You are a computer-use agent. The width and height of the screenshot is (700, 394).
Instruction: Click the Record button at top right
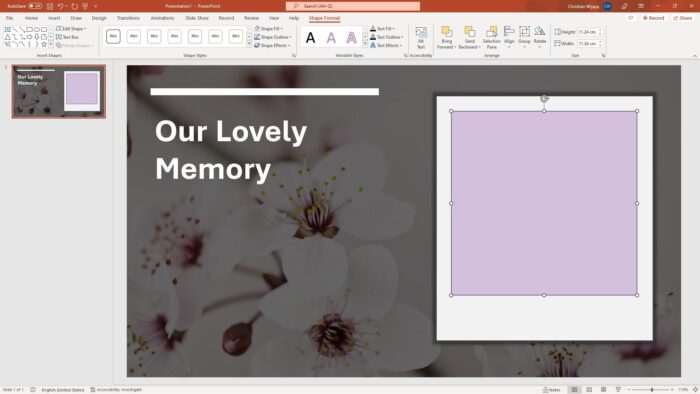(x=653, y=18)
